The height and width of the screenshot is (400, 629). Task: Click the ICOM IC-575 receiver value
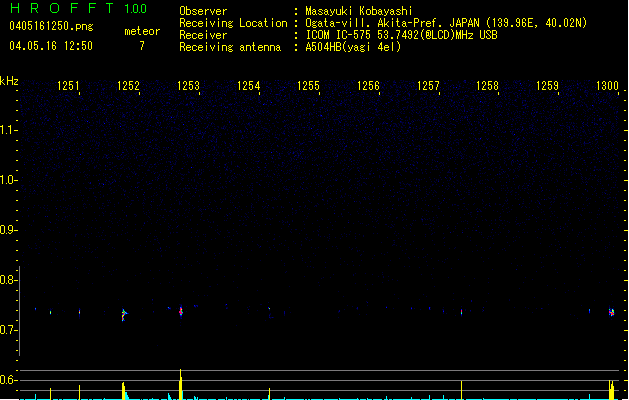pos(402,35)
